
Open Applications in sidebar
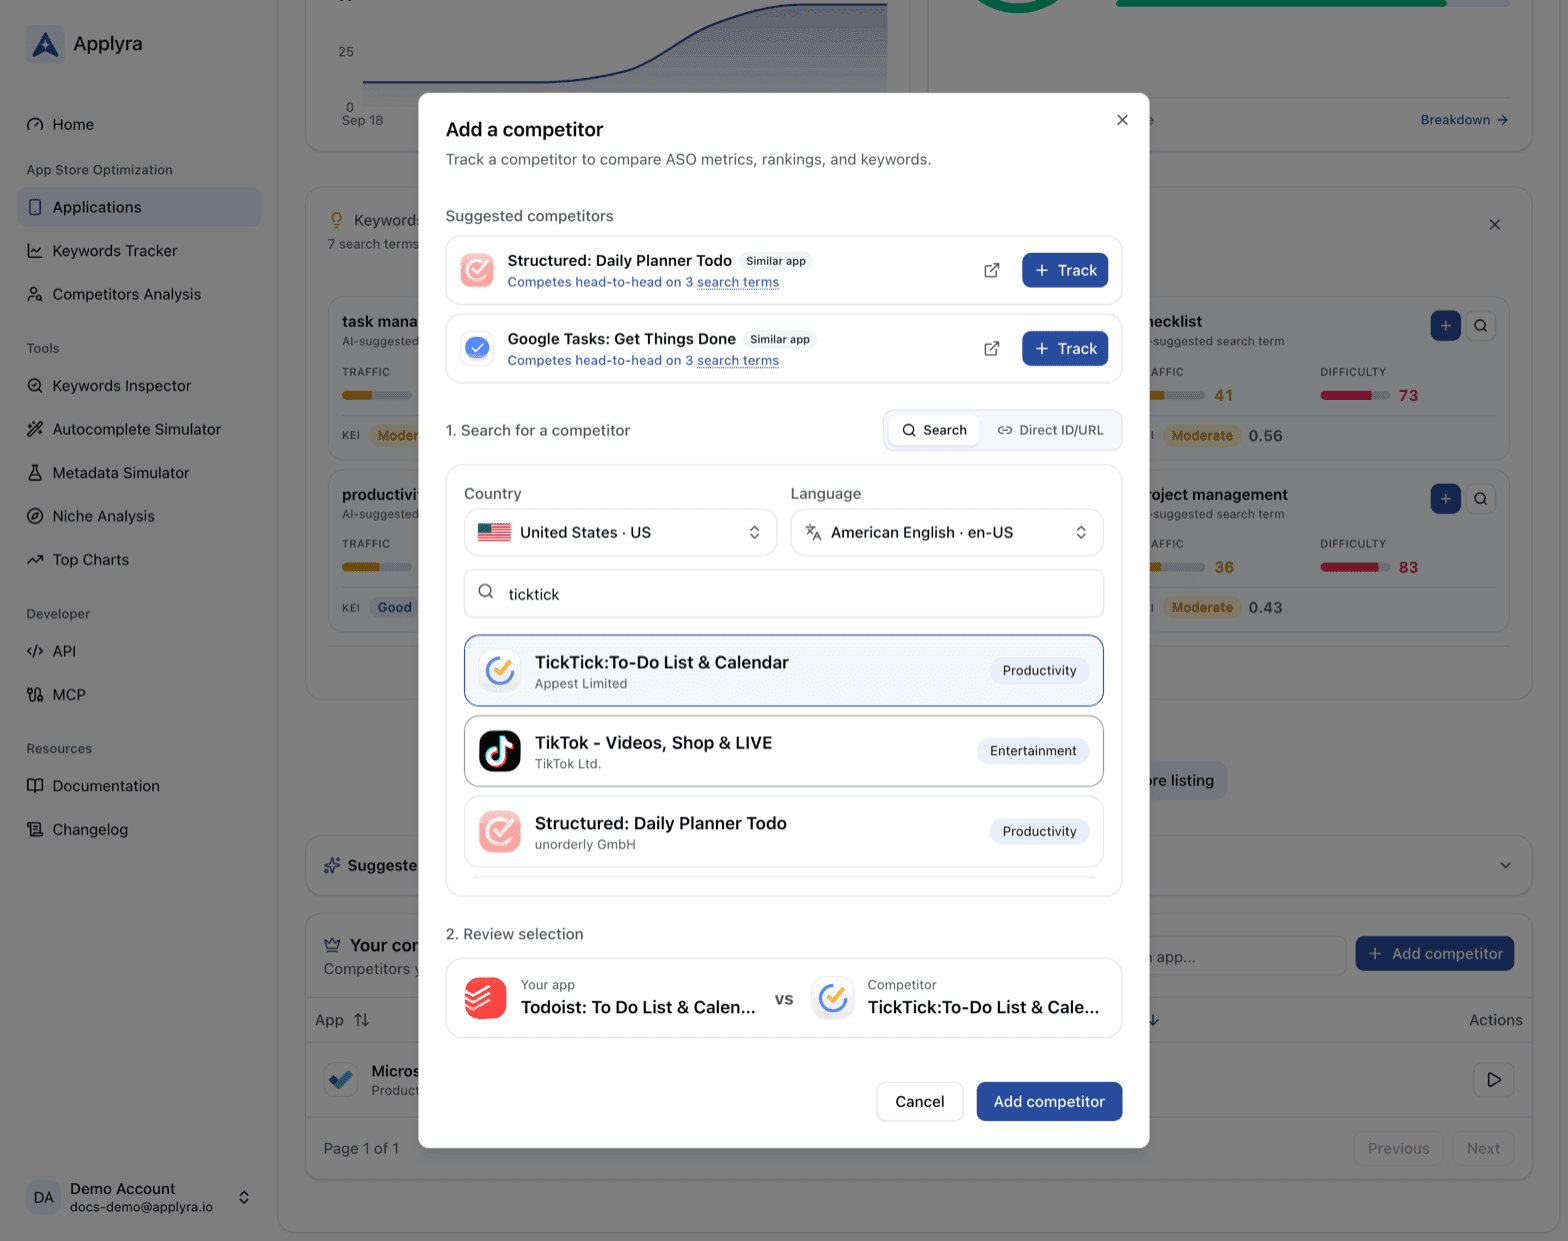click(x=139, y=207)
